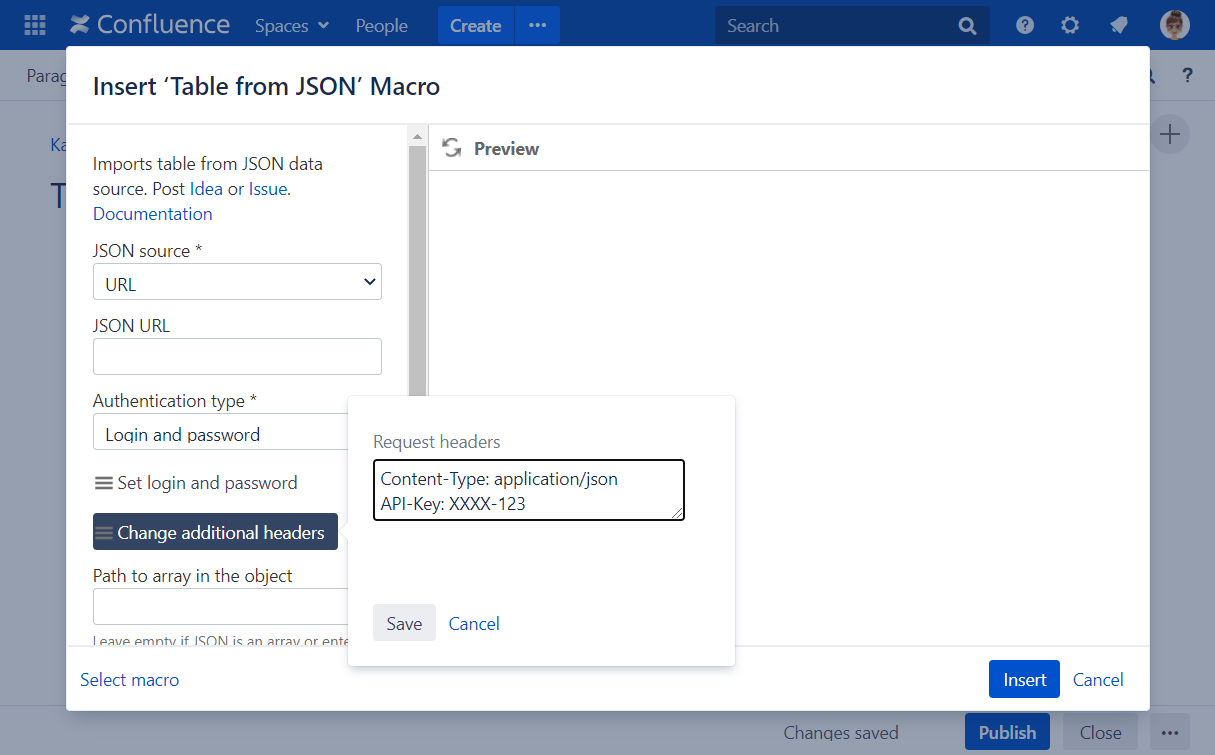The image size is (1215, 755).
Task: Insert the macro
Action: (x=1024, y=679)
